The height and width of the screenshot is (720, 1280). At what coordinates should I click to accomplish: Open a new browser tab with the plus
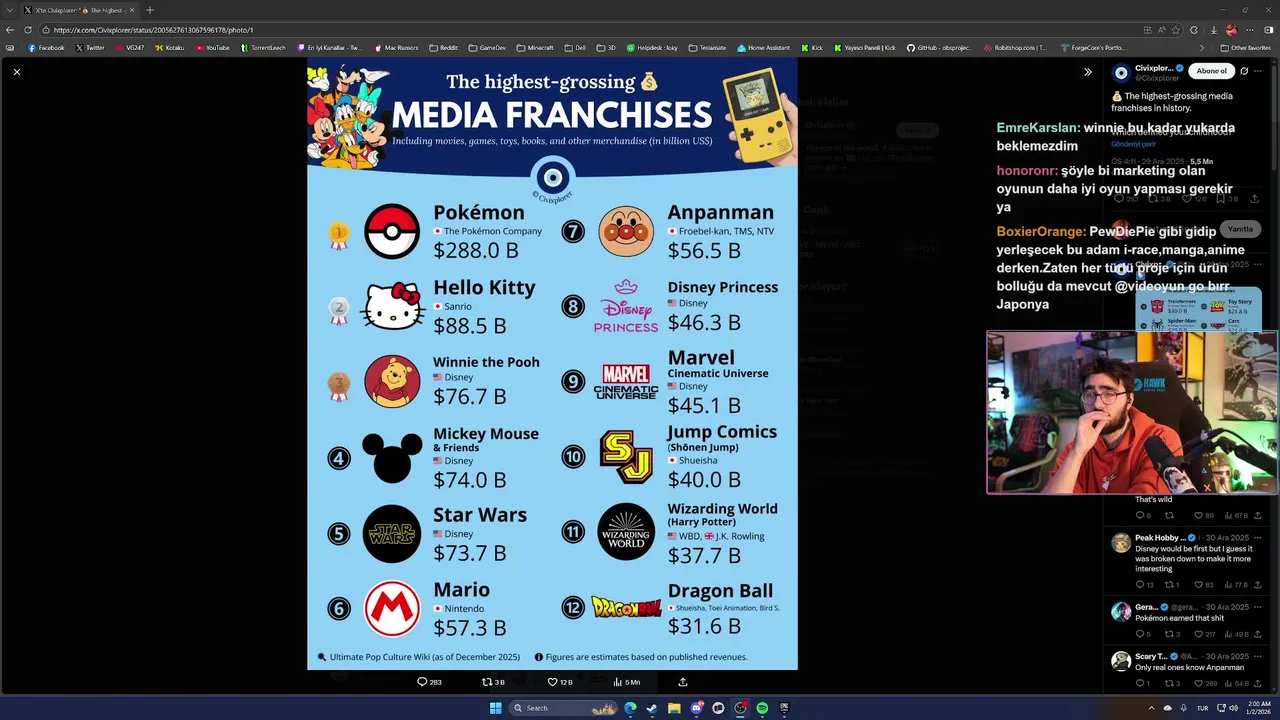150,10
